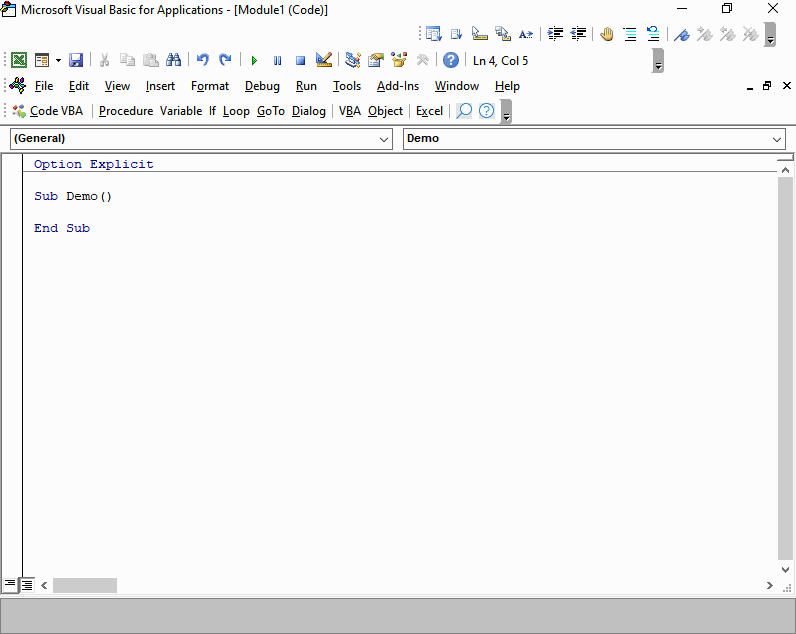Toggle Bookmark with the blue flag icon
Viewport: 796px width, 634px height.
(681, 35)
